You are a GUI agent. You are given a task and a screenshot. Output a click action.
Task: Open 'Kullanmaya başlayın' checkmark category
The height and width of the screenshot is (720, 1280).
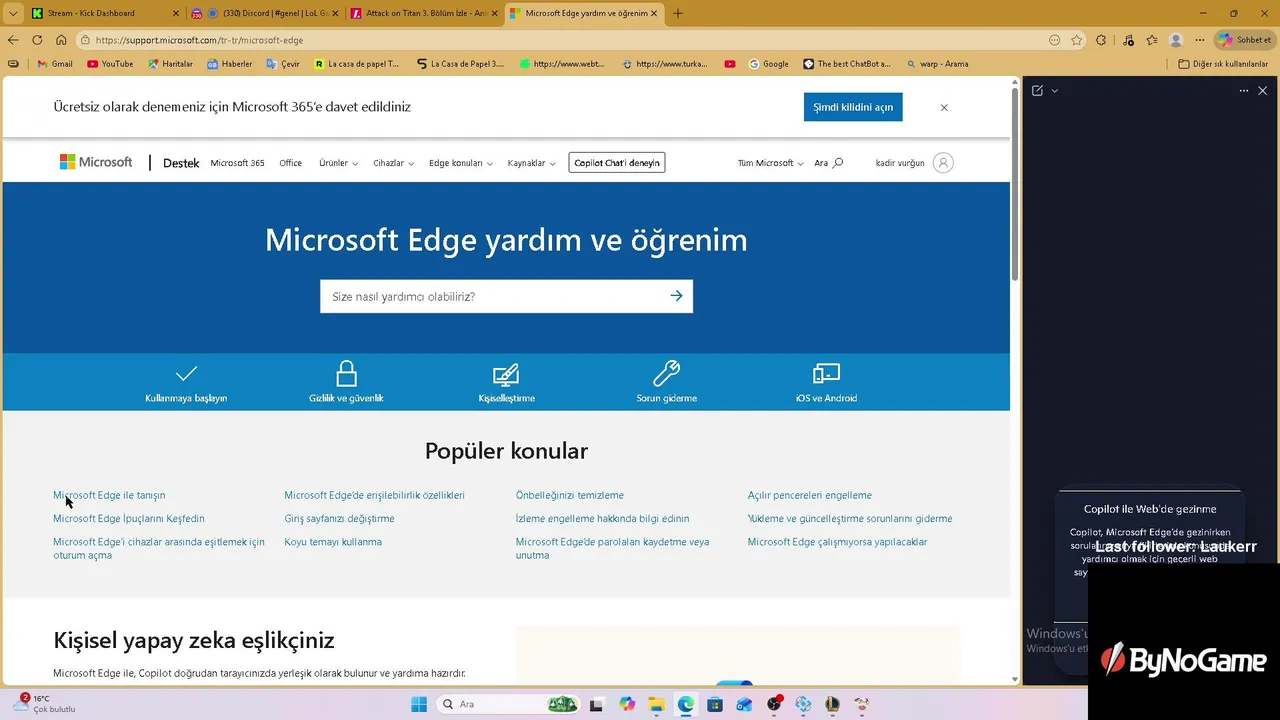(x=186, y=383)
